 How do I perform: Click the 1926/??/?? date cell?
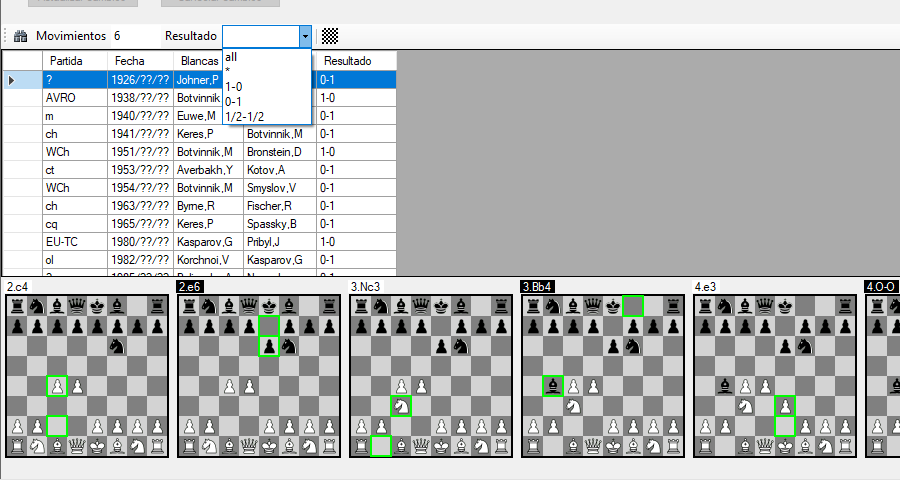(x=140, y=80)
